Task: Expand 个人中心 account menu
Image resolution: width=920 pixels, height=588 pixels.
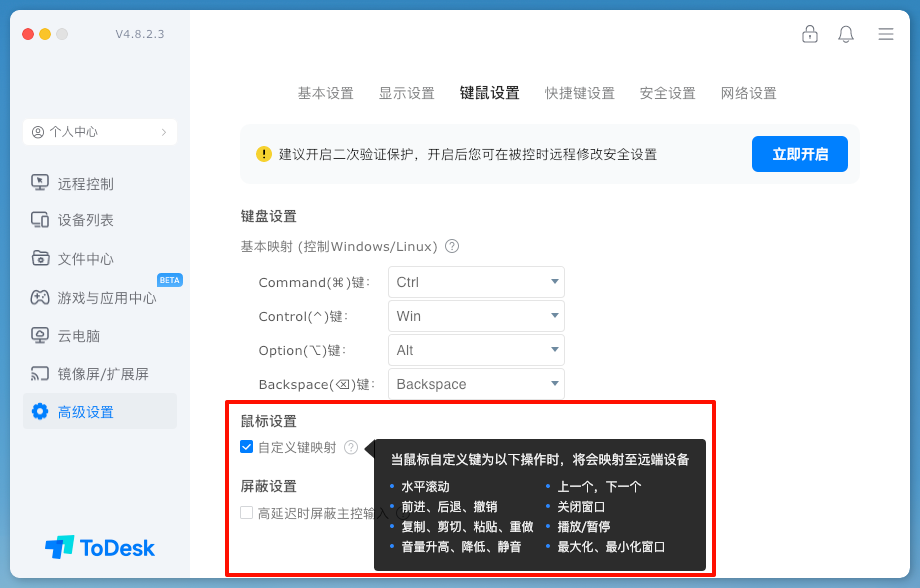Action: click(x=100, y=132)
